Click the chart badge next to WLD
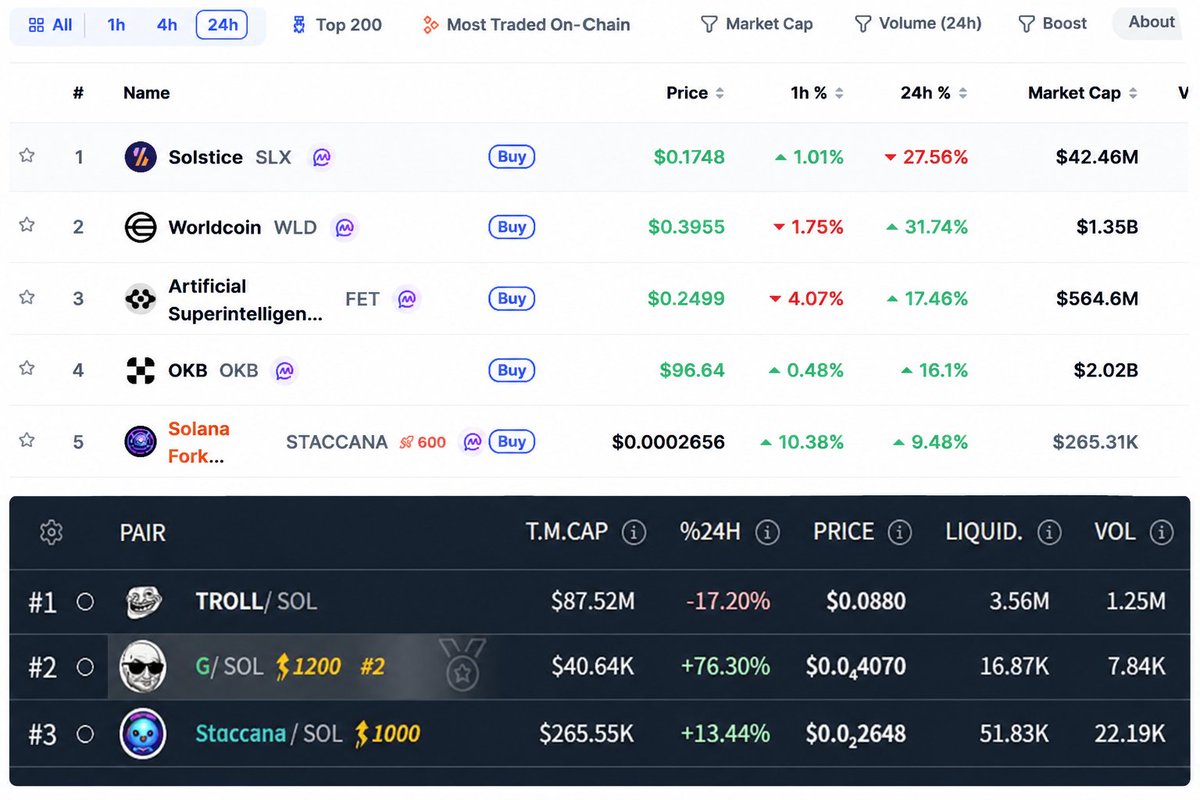1200x800 pixels. (x=345, y=227)
